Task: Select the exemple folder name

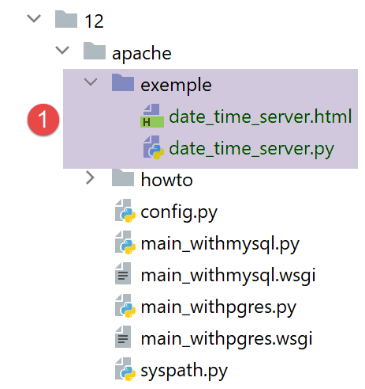Action: pos(176,85)
